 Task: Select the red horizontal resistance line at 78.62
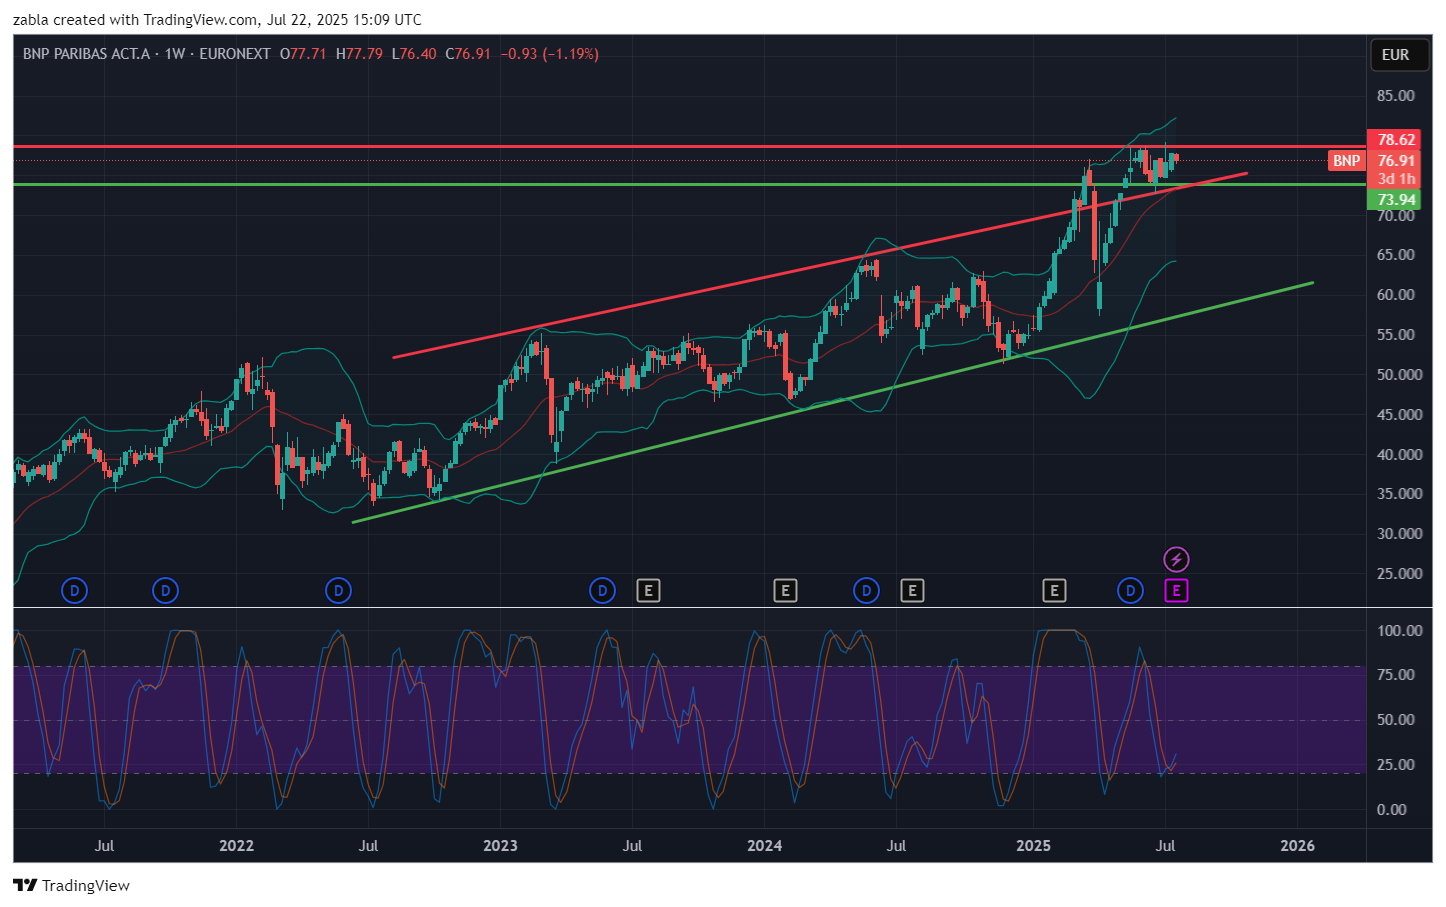point(690,146)
